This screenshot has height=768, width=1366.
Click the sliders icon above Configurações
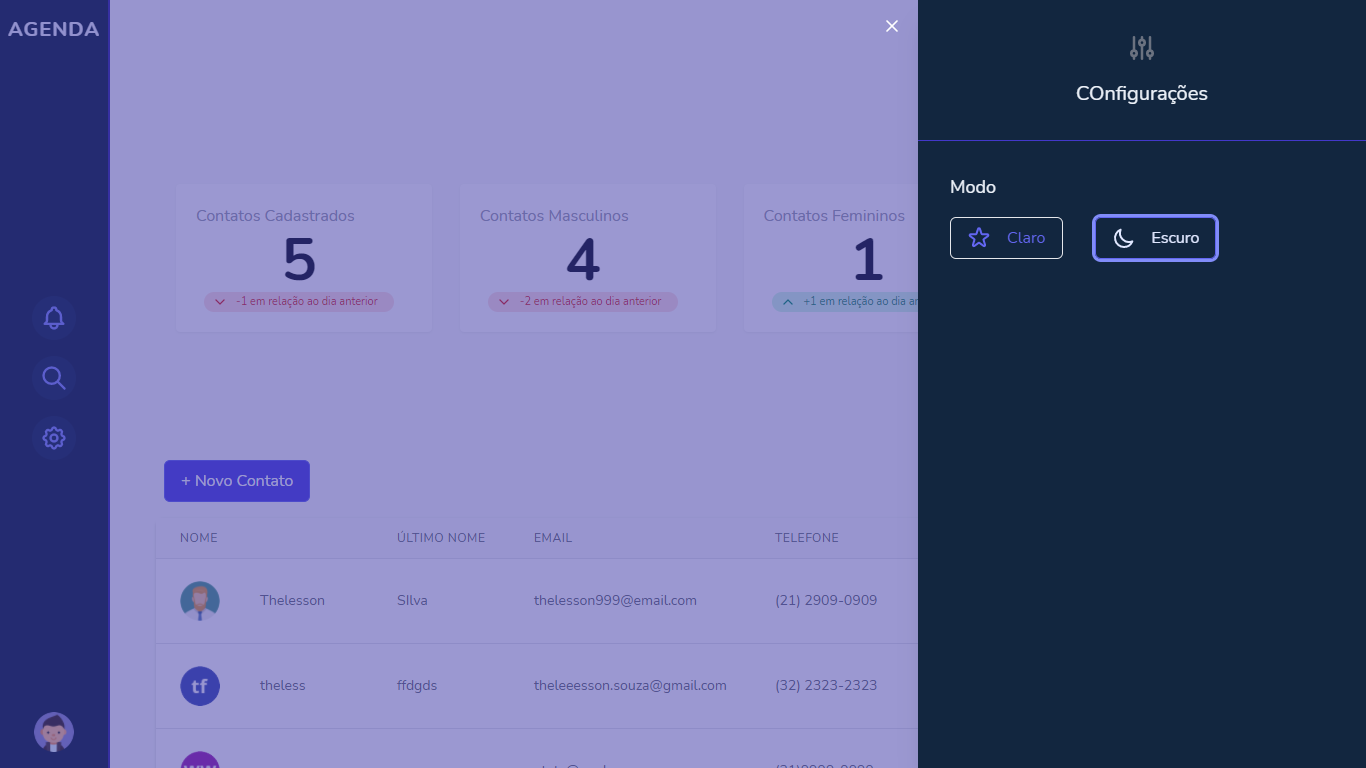[x=1142, y=47]
